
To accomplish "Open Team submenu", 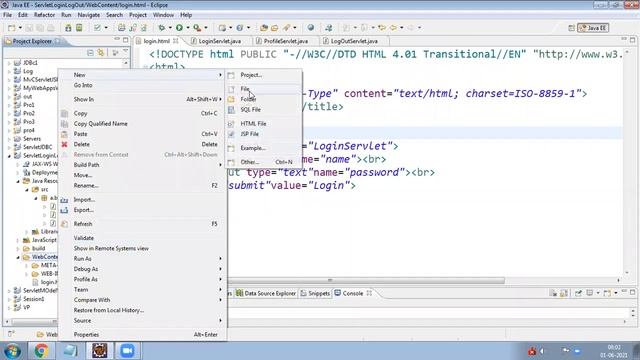I will click(142, 289).
